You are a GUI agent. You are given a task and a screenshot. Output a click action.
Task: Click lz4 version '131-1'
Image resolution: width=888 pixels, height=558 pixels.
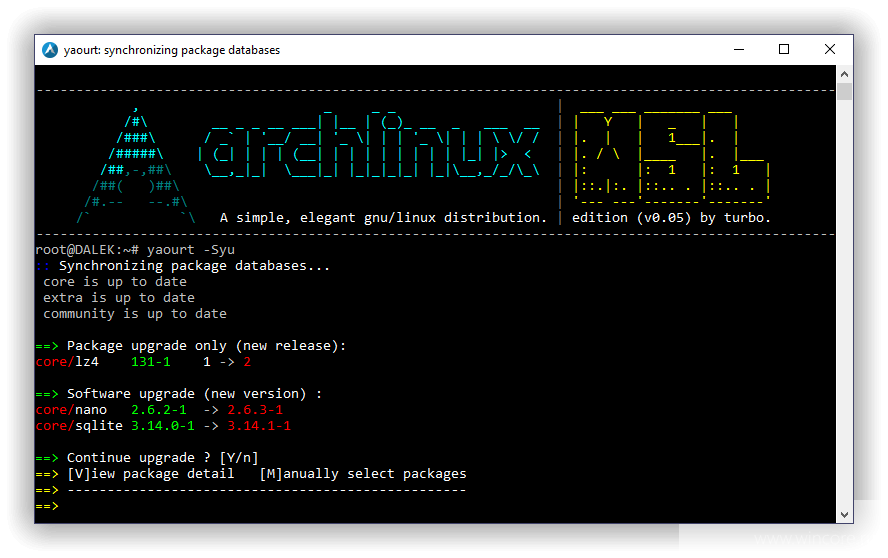pos(151,361)
